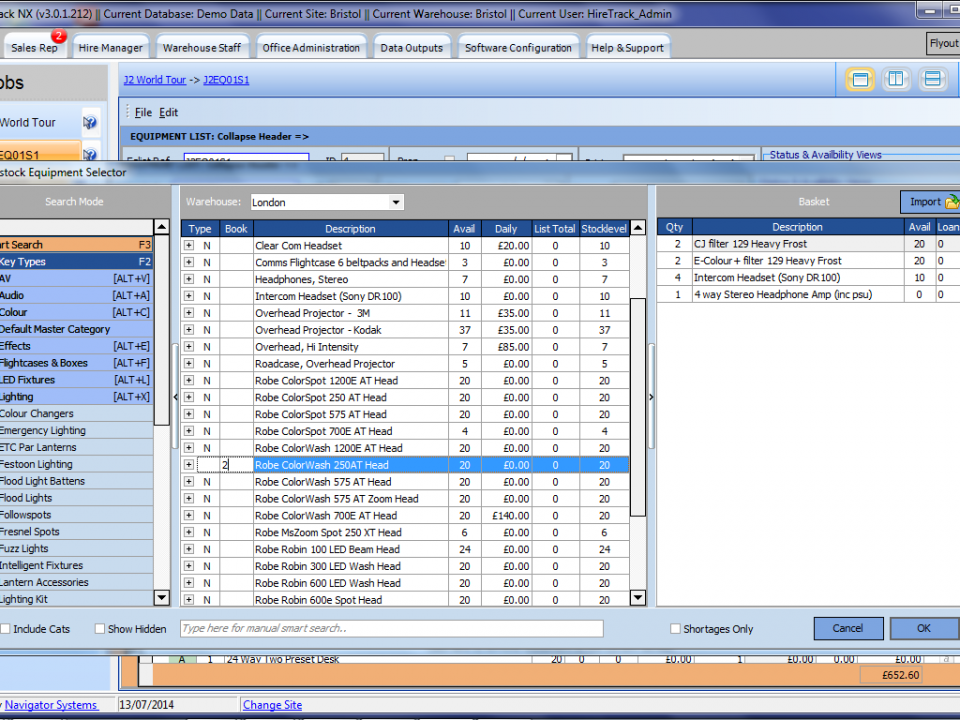Select the single-pane window layout icon

point(859,80)
